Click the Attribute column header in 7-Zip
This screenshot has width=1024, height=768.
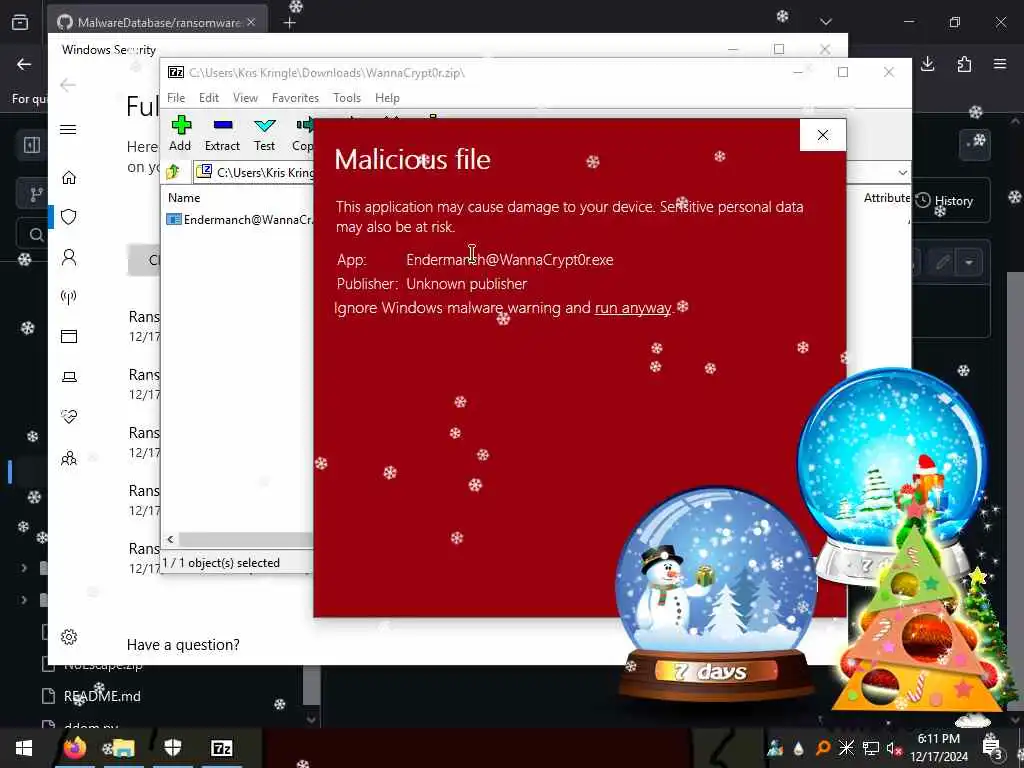tap(886, 198)
